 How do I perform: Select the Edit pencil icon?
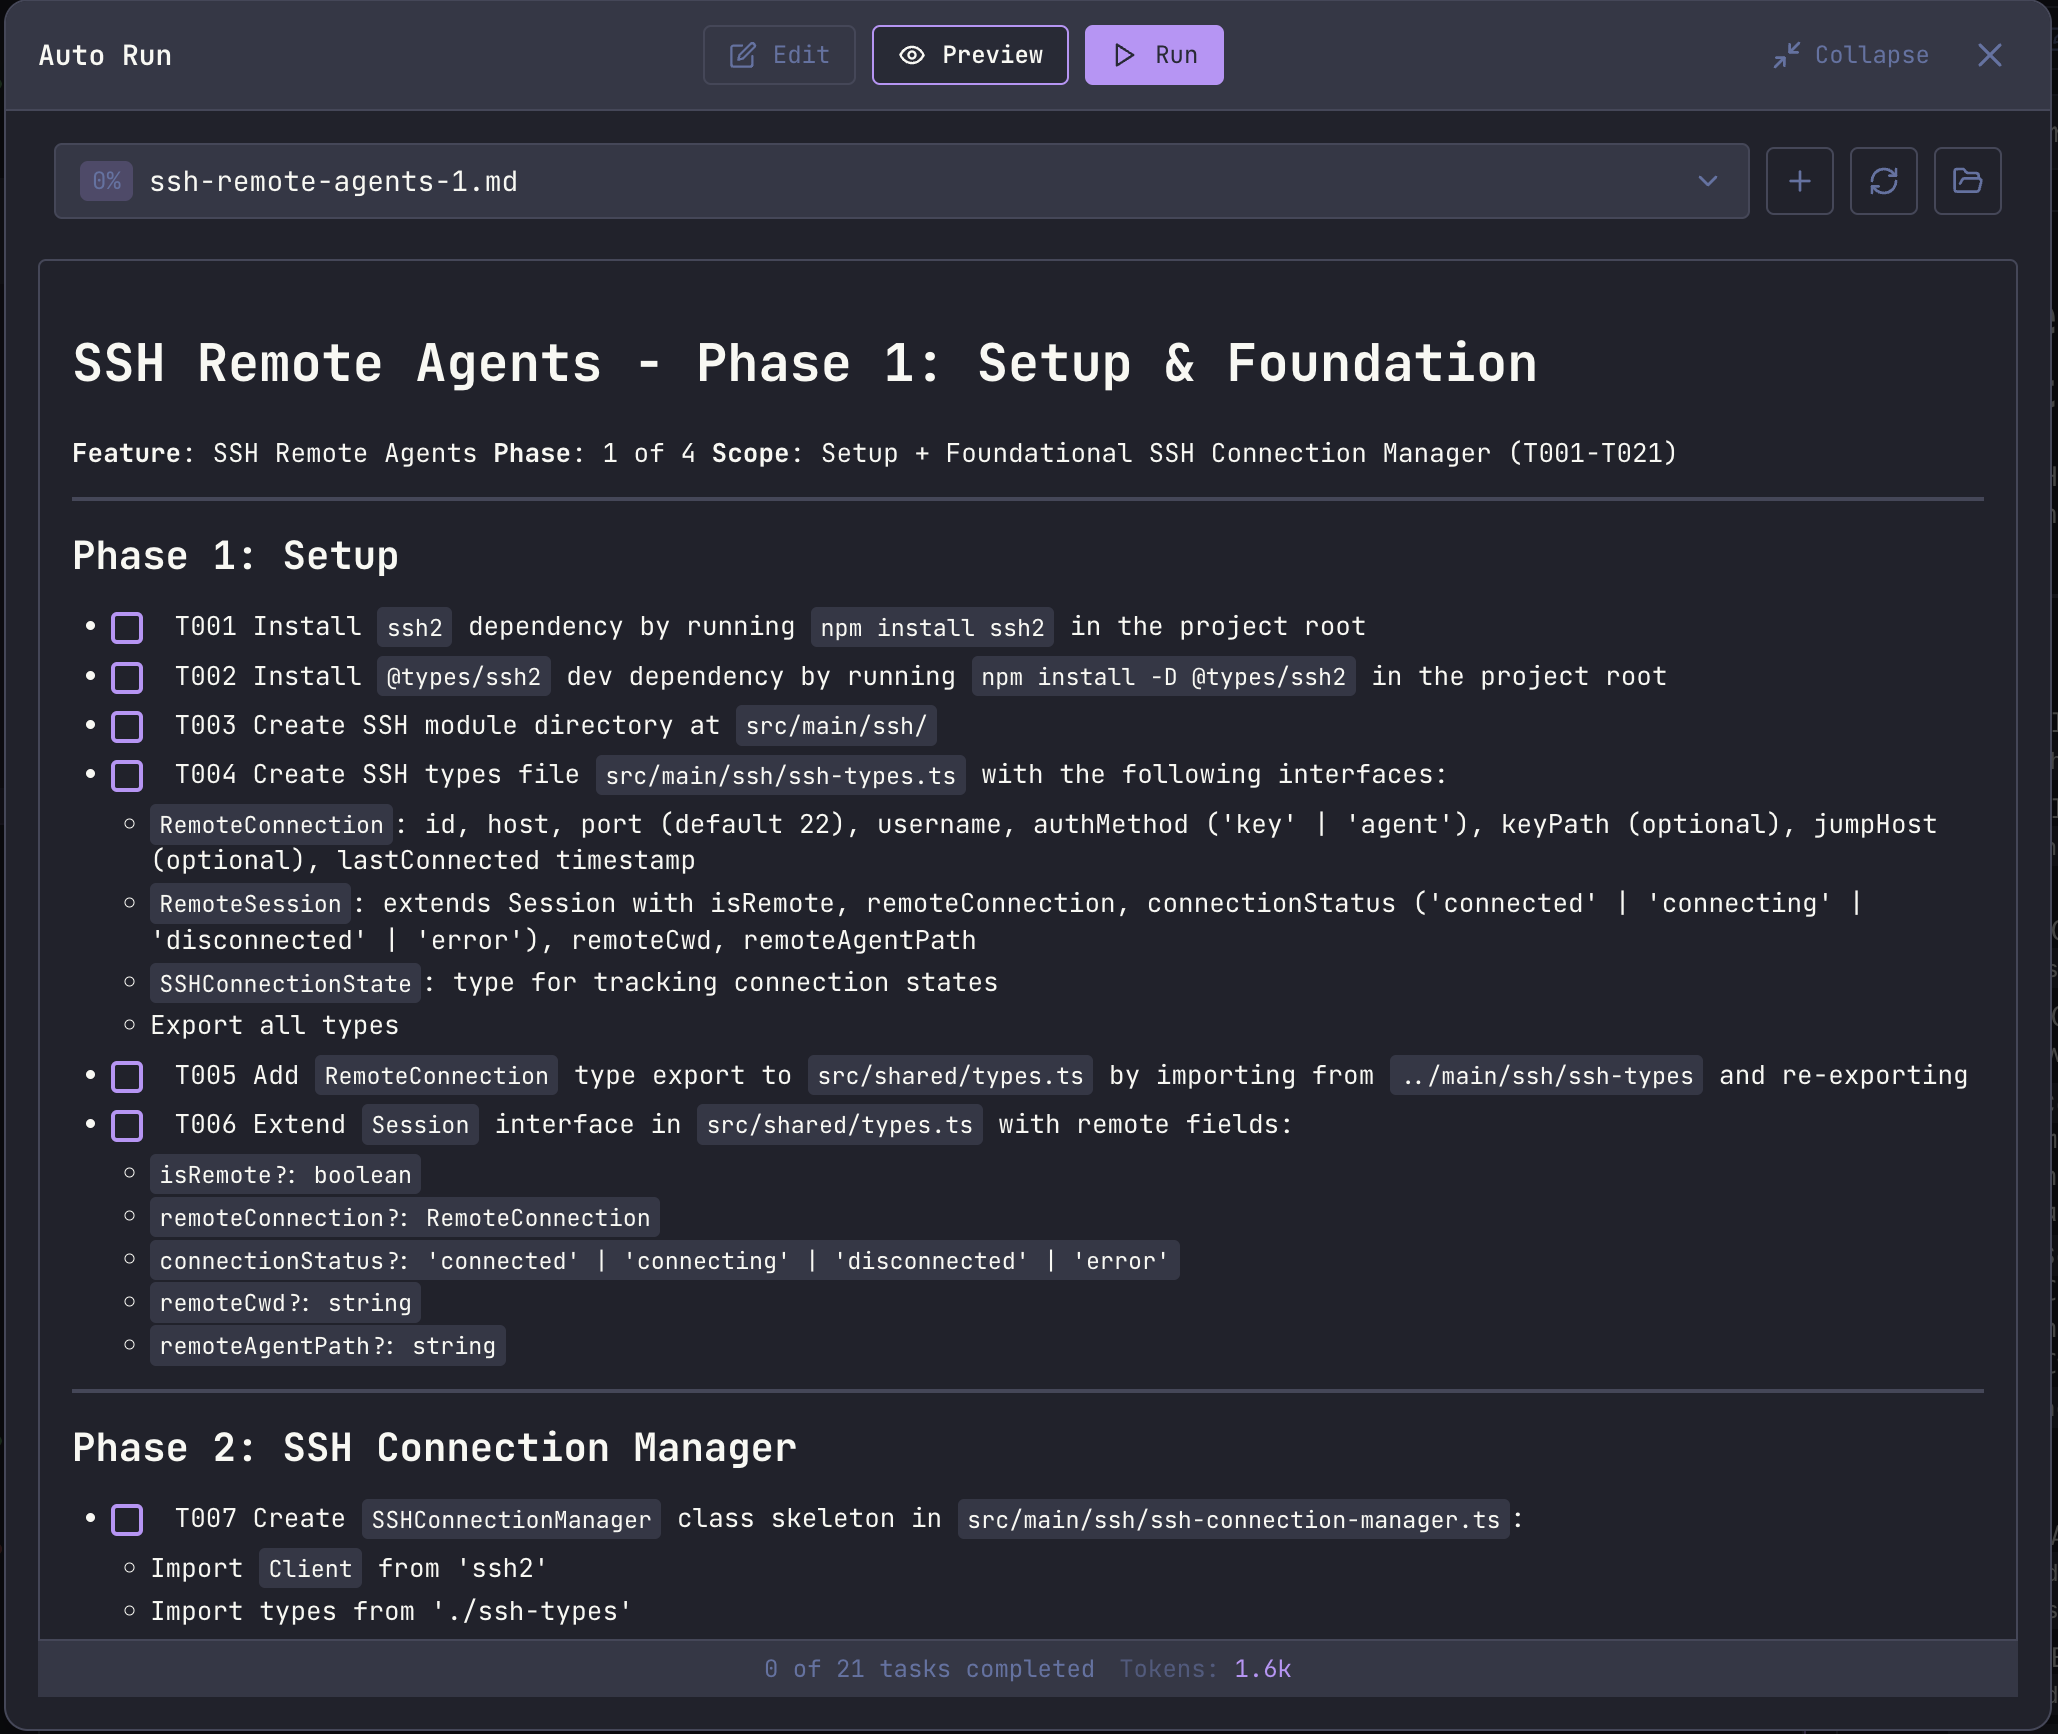742,55
